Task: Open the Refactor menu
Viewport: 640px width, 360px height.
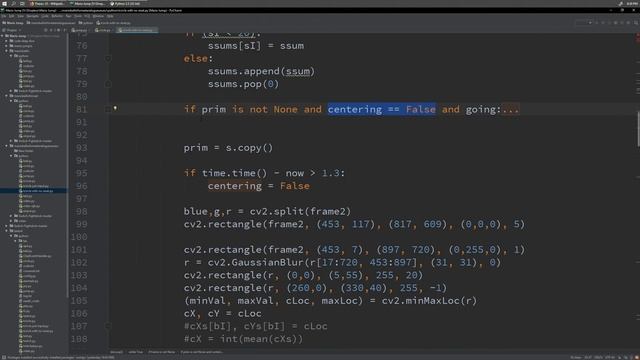Action: (x=57, y=16)
